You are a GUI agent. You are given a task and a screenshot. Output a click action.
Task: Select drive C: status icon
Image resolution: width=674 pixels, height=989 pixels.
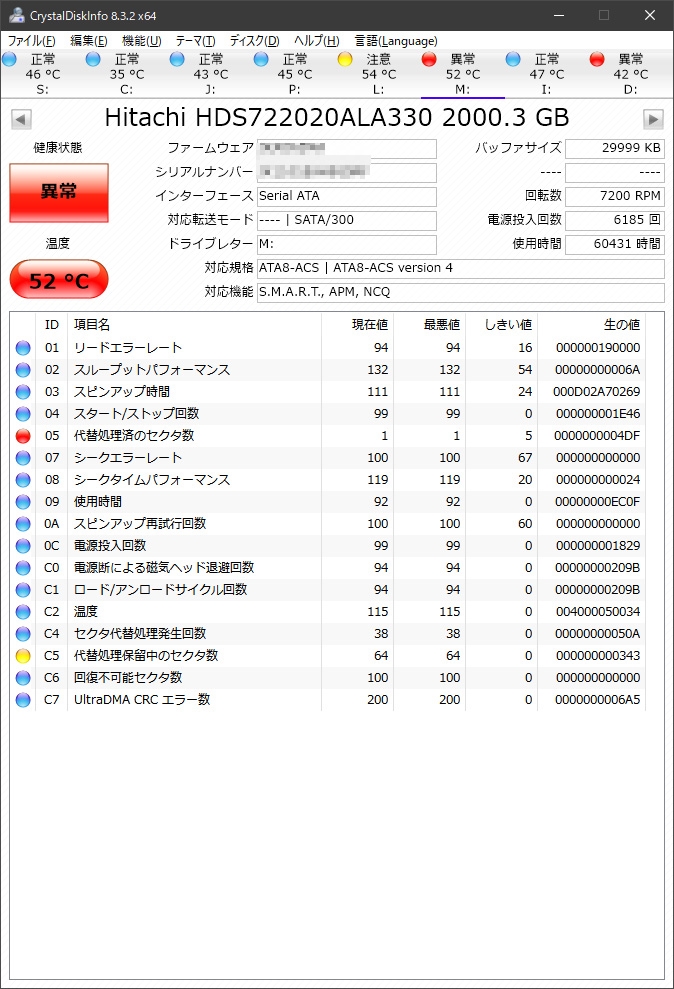click(x=93, y=59)
